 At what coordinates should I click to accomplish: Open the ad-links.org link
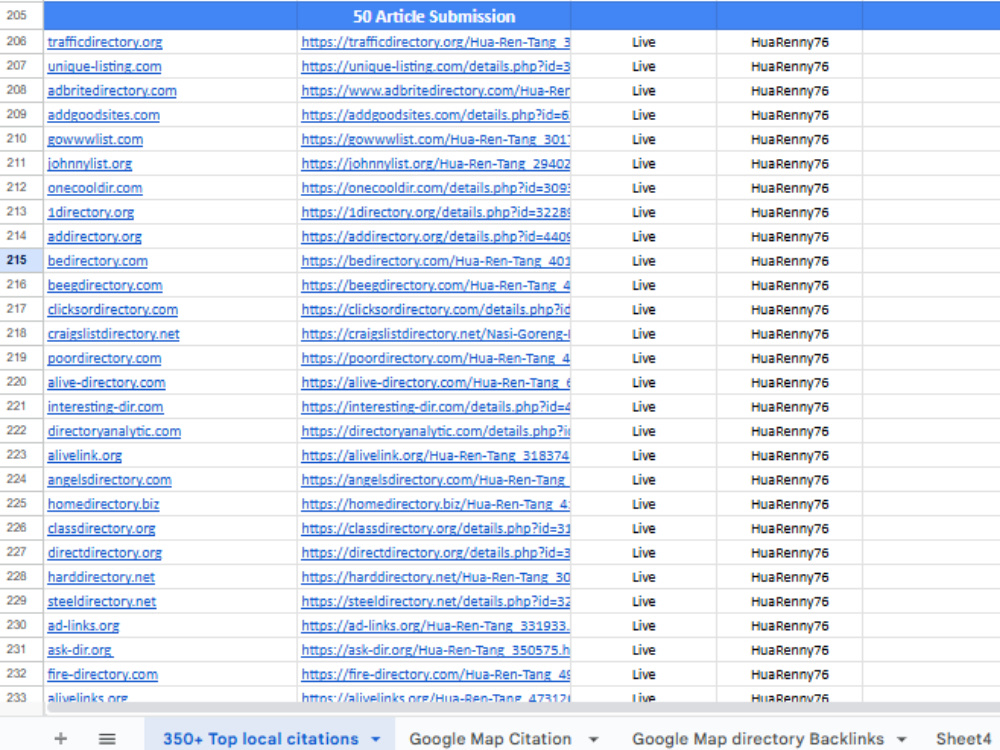[x=84, y=626]
